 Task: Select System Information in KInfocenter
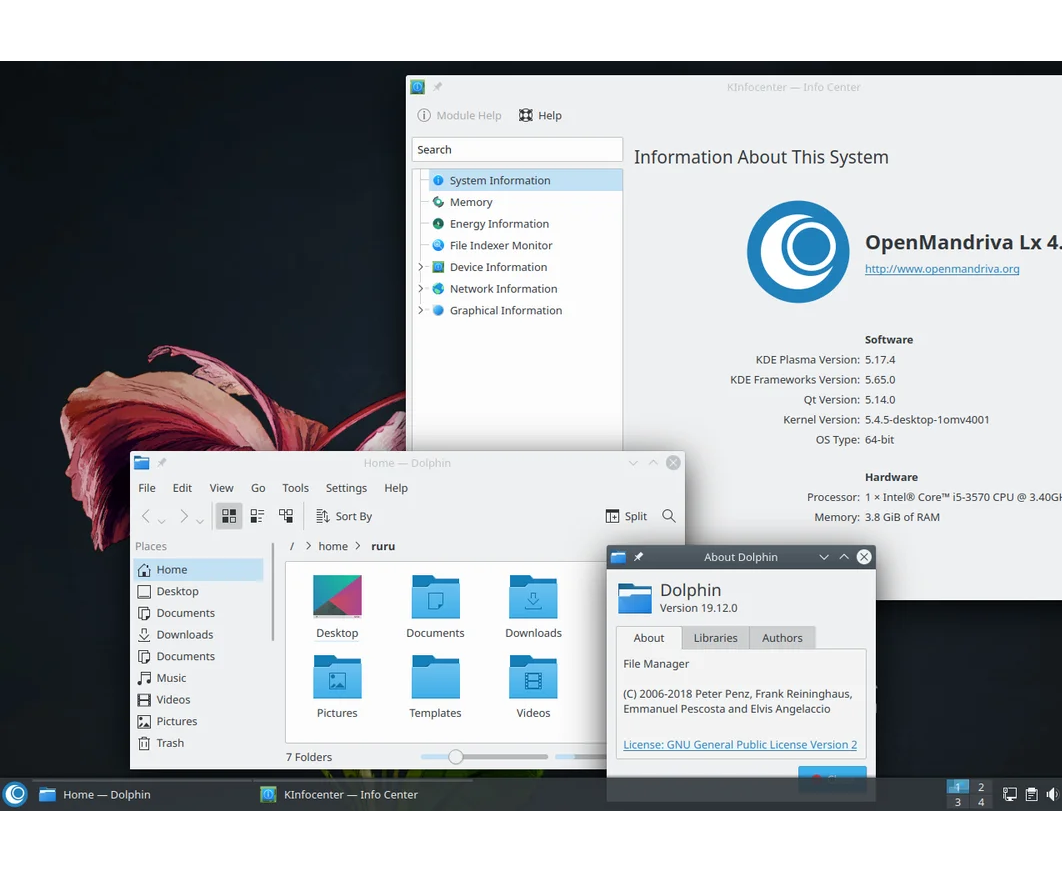click(x=525, y=180)
